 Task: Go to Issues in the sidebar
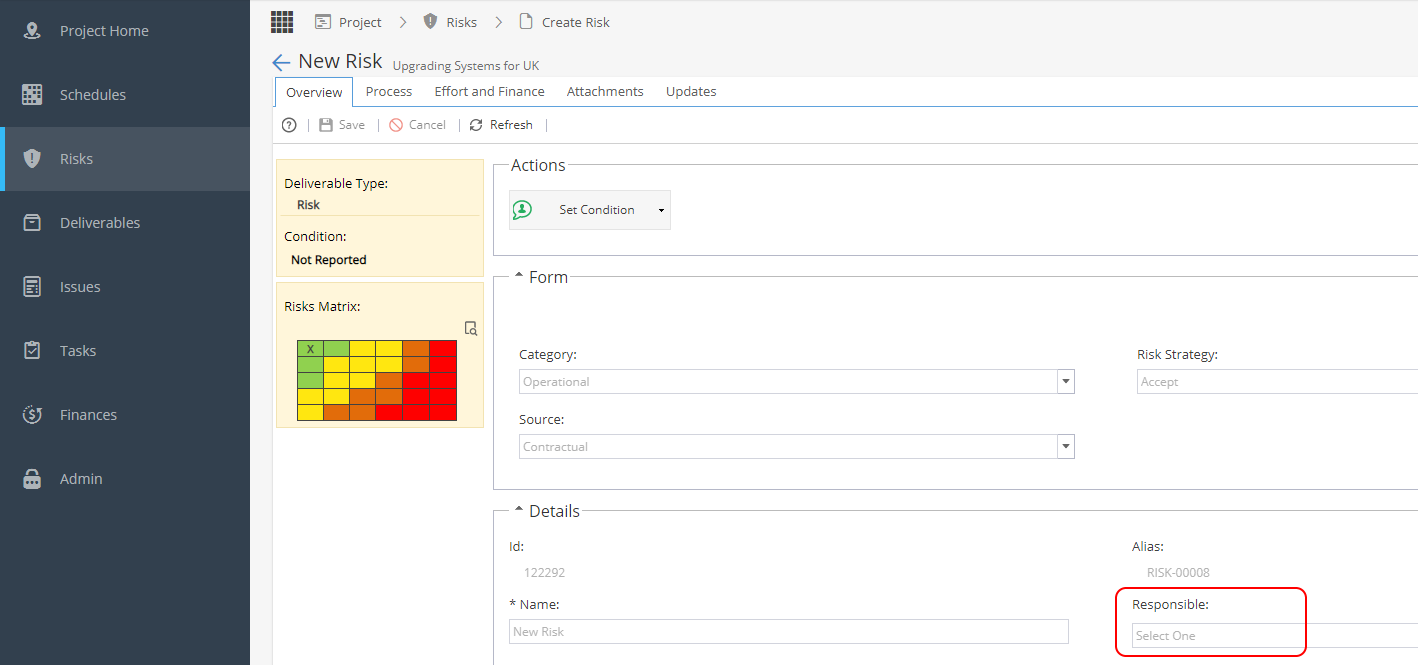tap(125, 287)
